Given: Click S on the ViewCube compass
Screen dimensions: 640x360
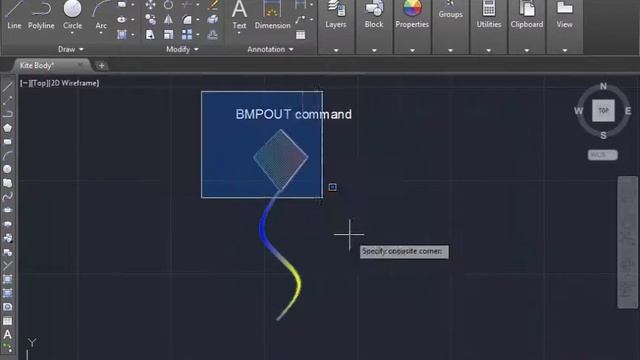Looking at the screenshot, I should (603, 136).
